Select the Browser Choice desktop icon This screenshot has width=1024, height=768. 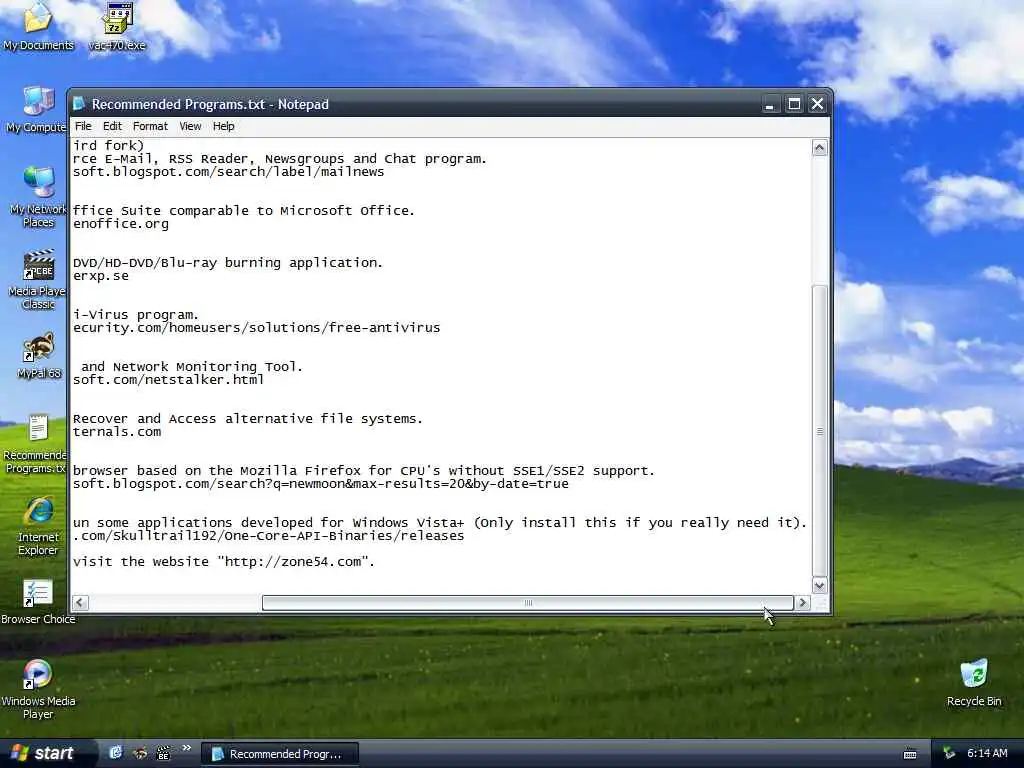click(38, 602)
